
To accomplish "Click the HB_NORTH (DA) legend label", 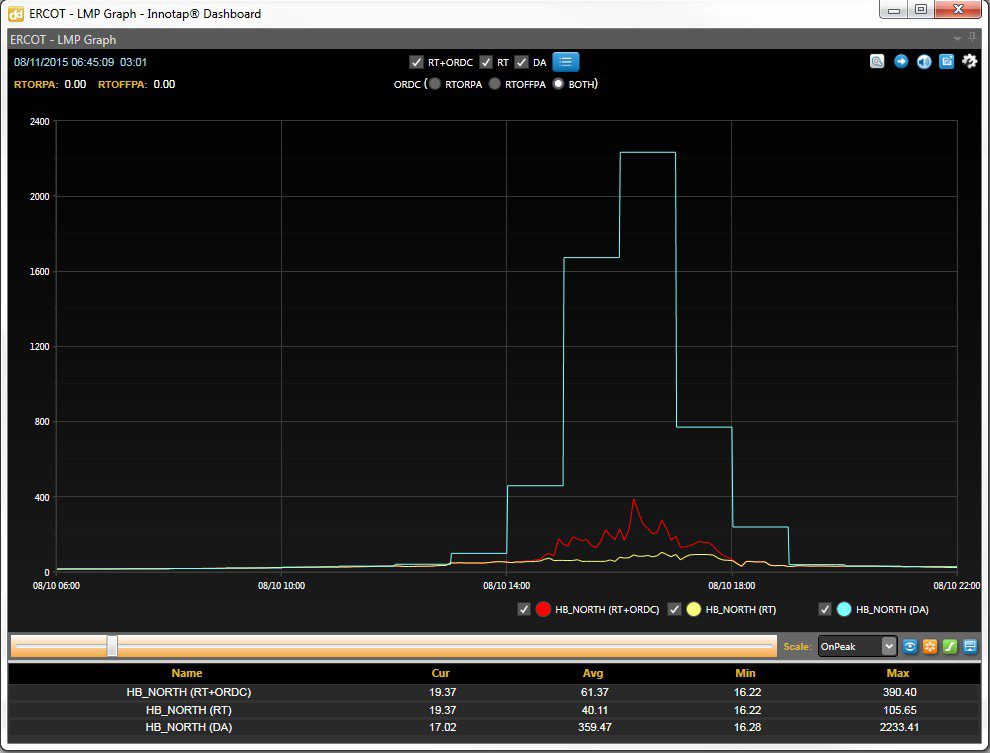I will pyautogui.click(x=892, y=609).
